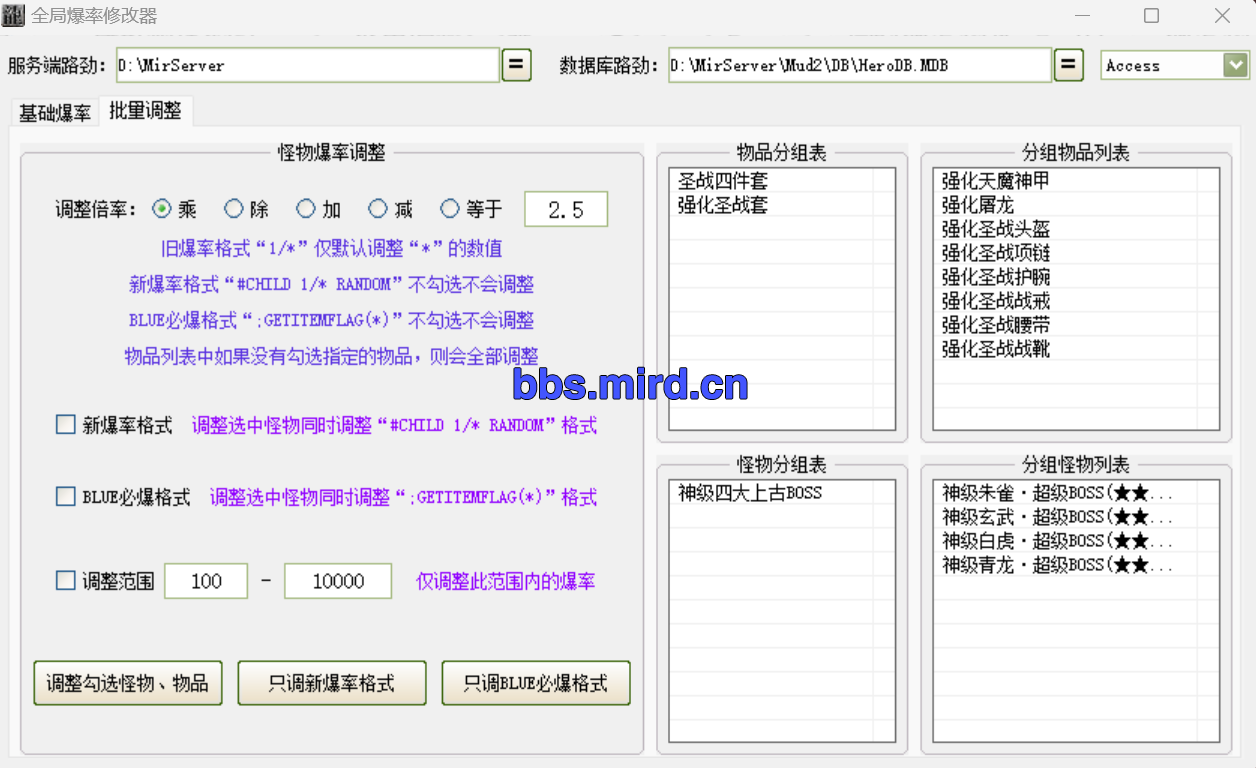Click the app icon in title bar
This screenshot has width=1256, height=768.
pyautogui.click(x=14, y=16)
